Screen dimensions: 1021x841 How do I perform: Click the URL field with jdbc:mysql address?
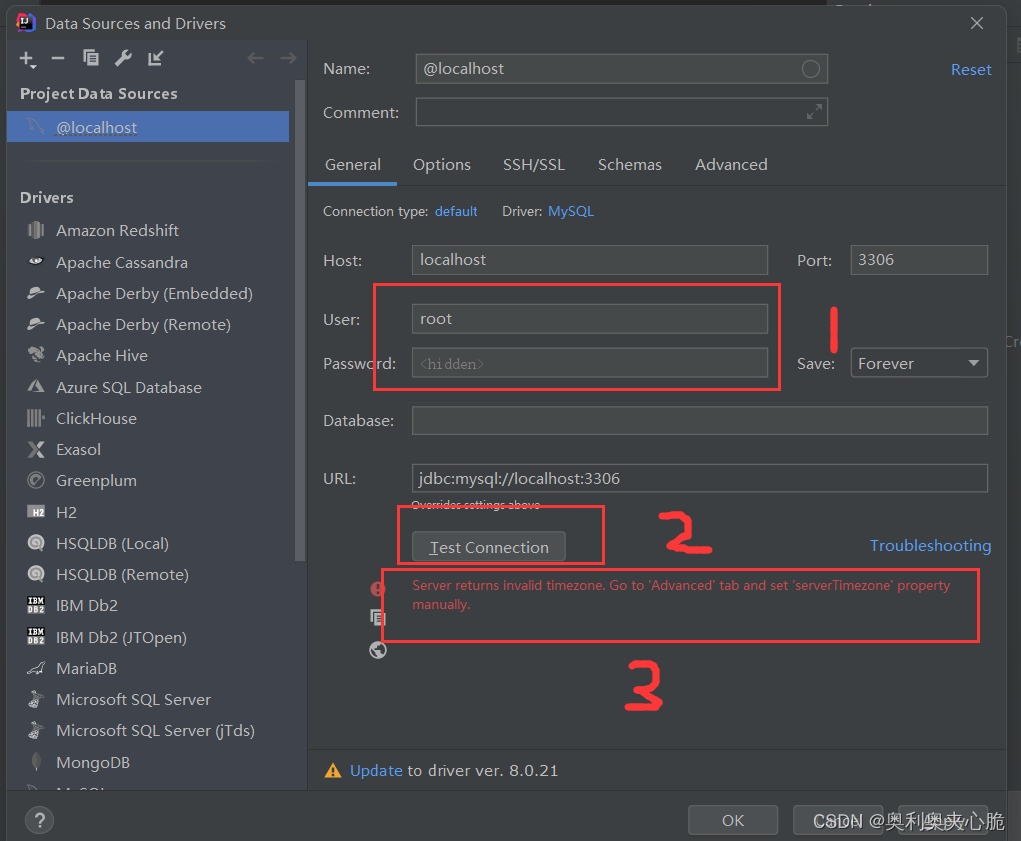pyautogui.click(x=699, y=478)
